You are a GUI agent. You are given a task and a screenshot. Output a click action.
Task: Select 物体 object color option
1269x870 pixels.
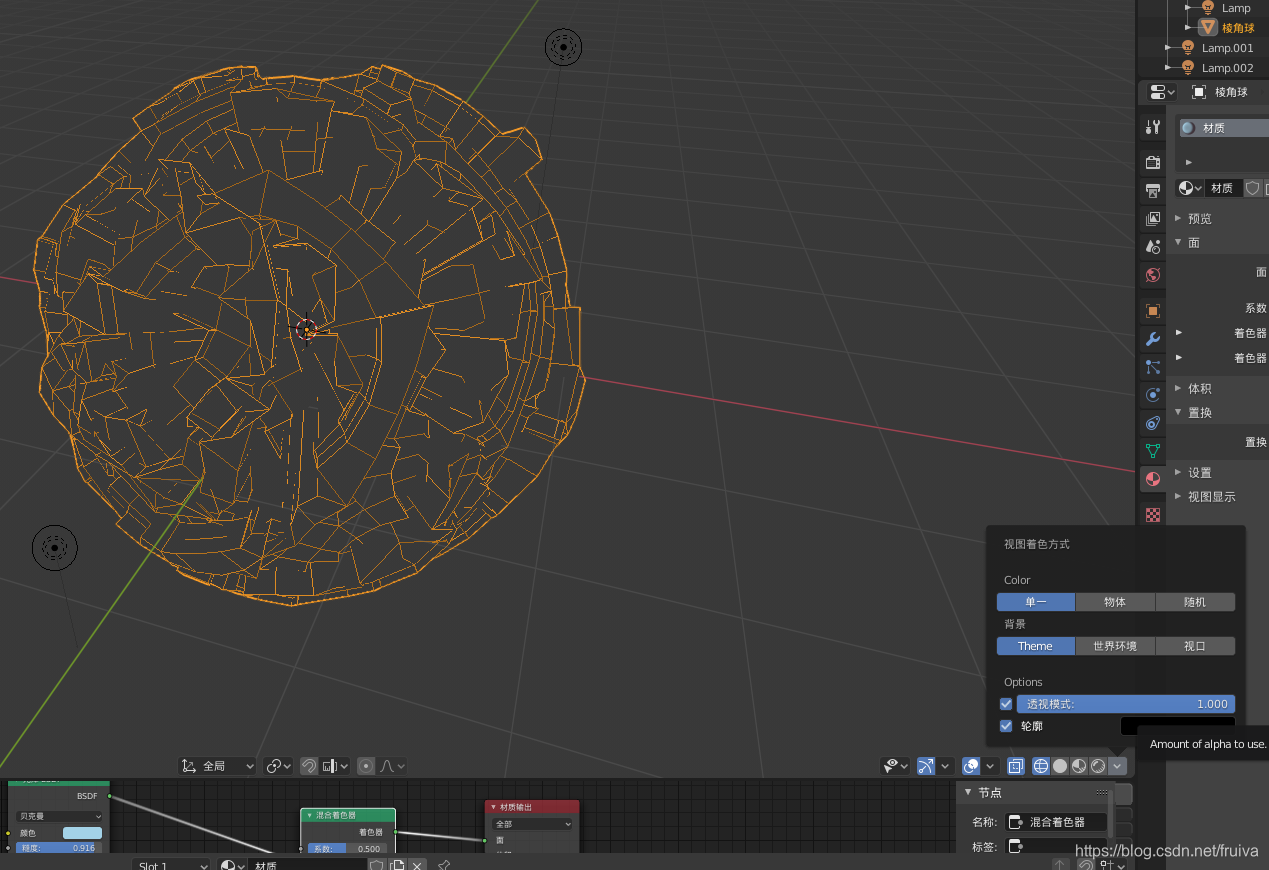pos(1115,602)
